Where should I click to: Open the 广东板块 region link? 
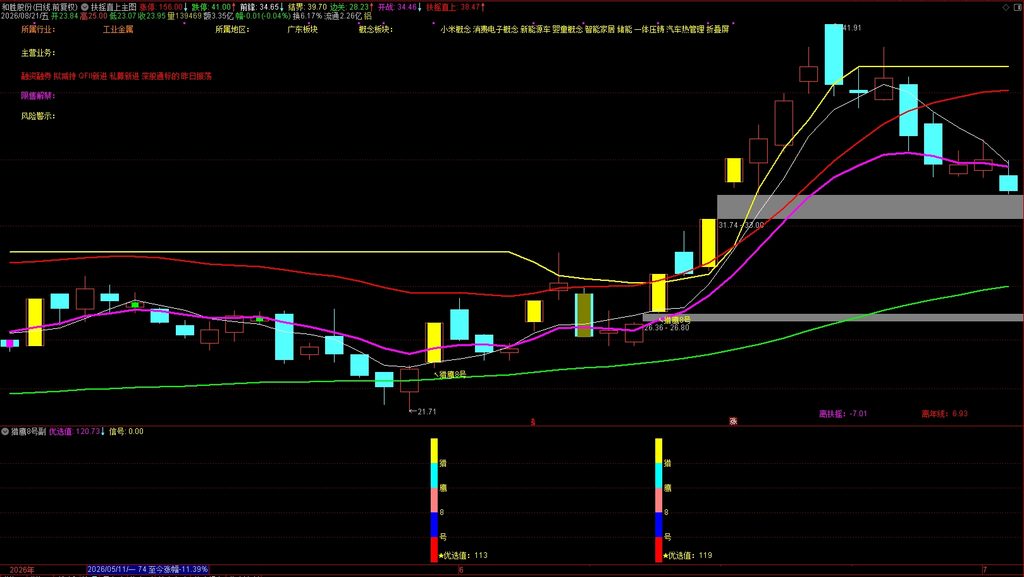click(303, 29)
